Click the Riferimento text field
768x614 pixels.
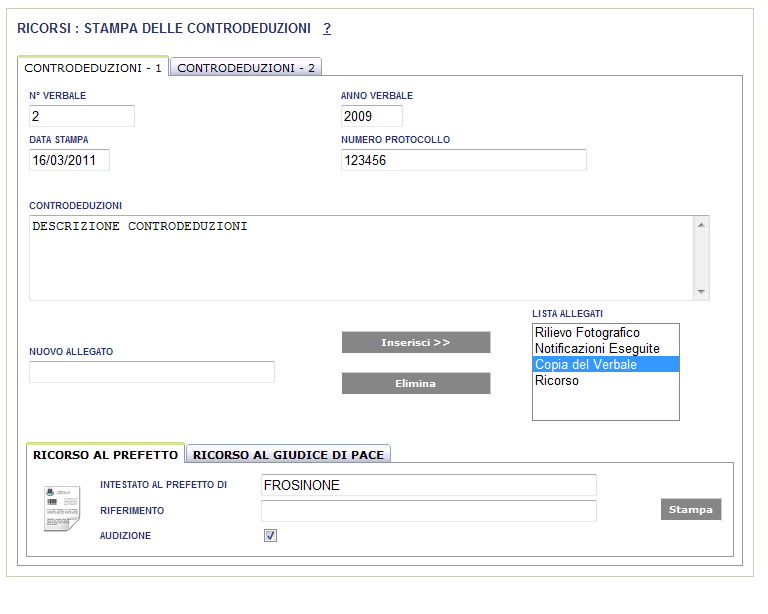coord(428,511)
